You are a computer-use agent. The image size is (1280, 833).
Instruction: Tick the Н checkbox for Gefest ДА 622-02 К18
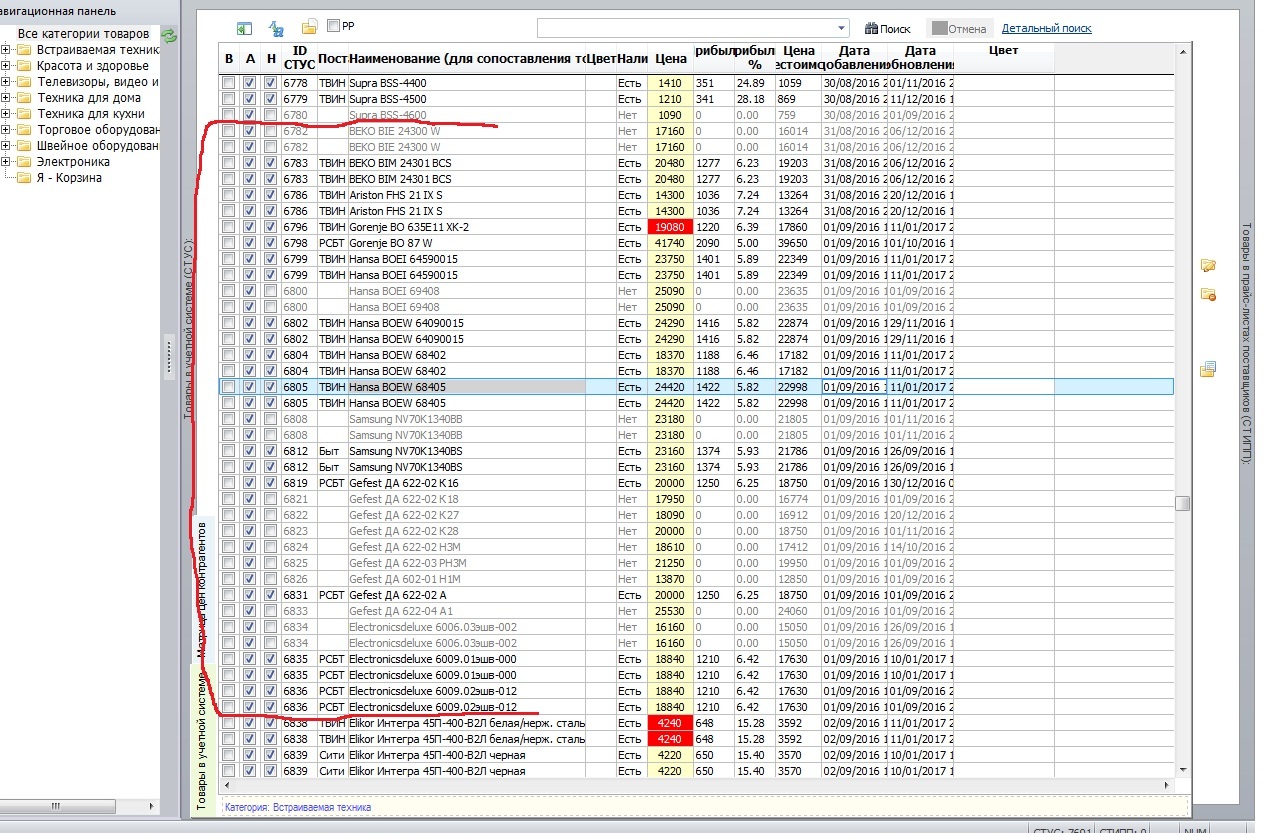tap(270, 499)
